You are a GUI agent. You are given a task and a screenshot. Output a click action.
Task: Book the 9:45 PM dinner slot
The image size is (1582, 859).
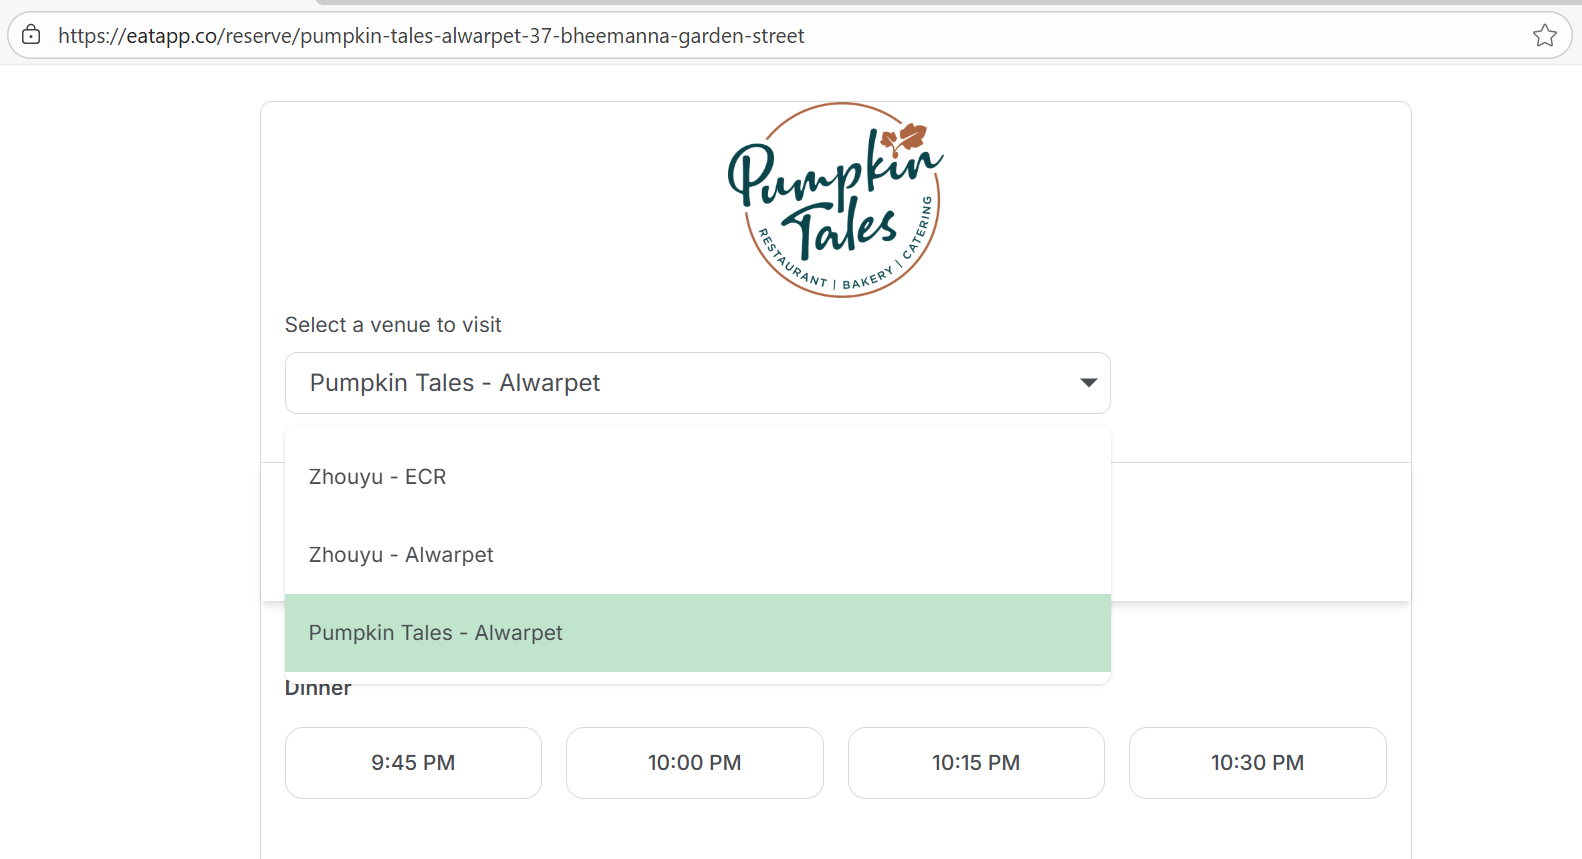click(x=413, y=763)
